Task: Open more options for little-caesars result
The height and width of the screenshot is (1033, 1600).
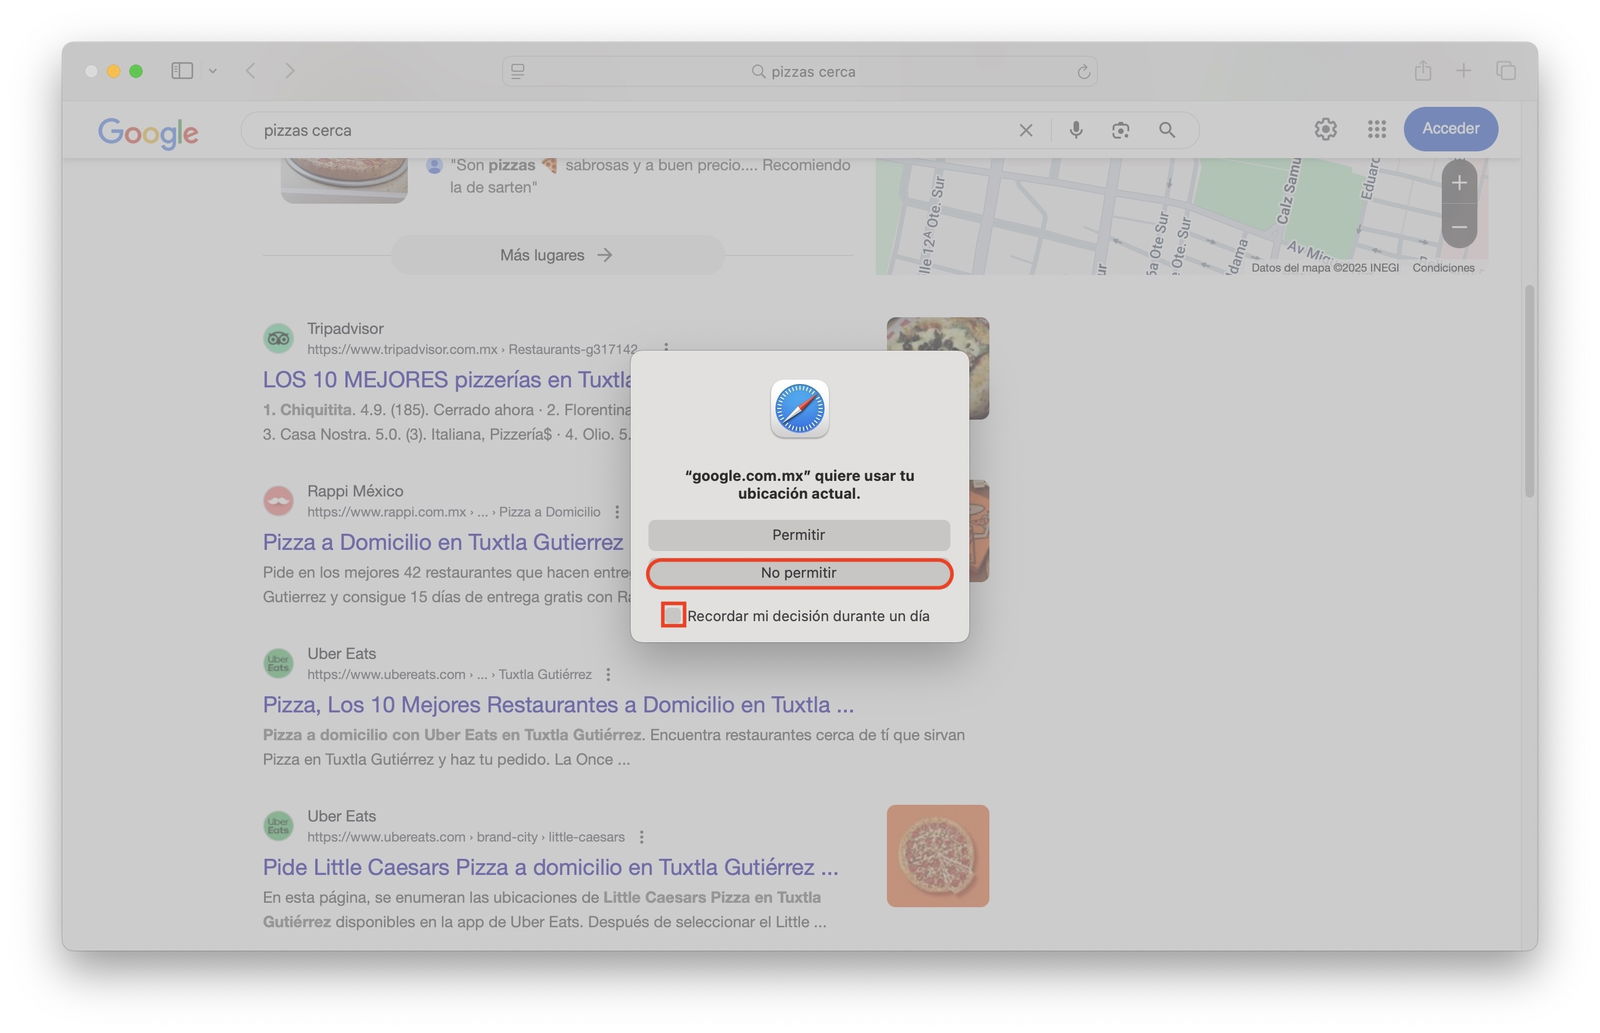Action: coord(642,837)
